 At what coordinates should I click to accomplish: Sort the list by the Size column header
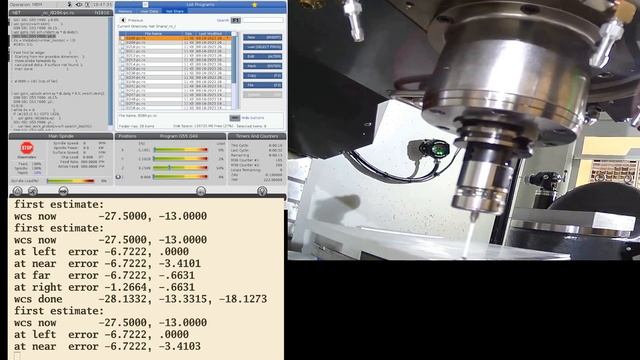coord(188,33)
